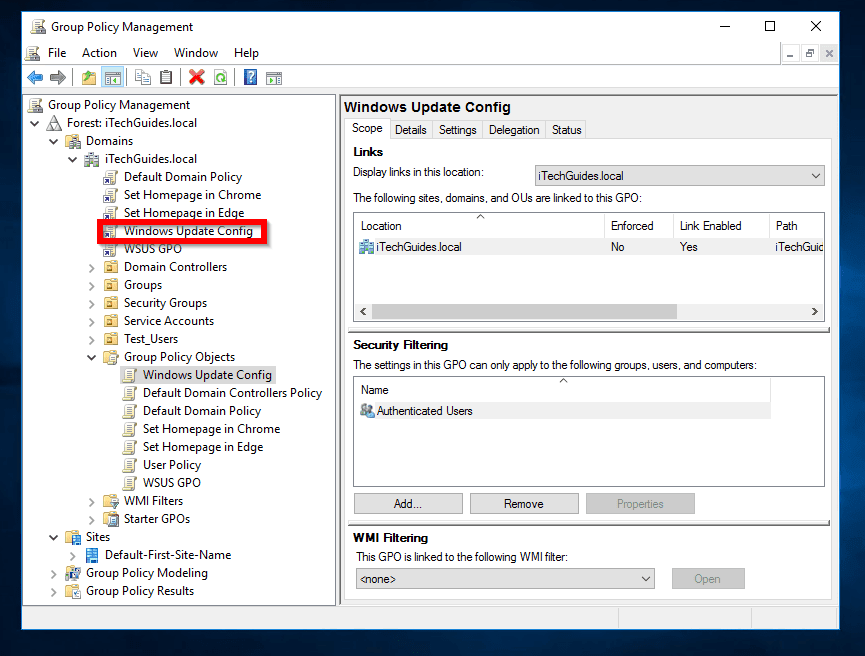
Task: Click the Group Policy Modeling icon
Action: coord(73,573)
